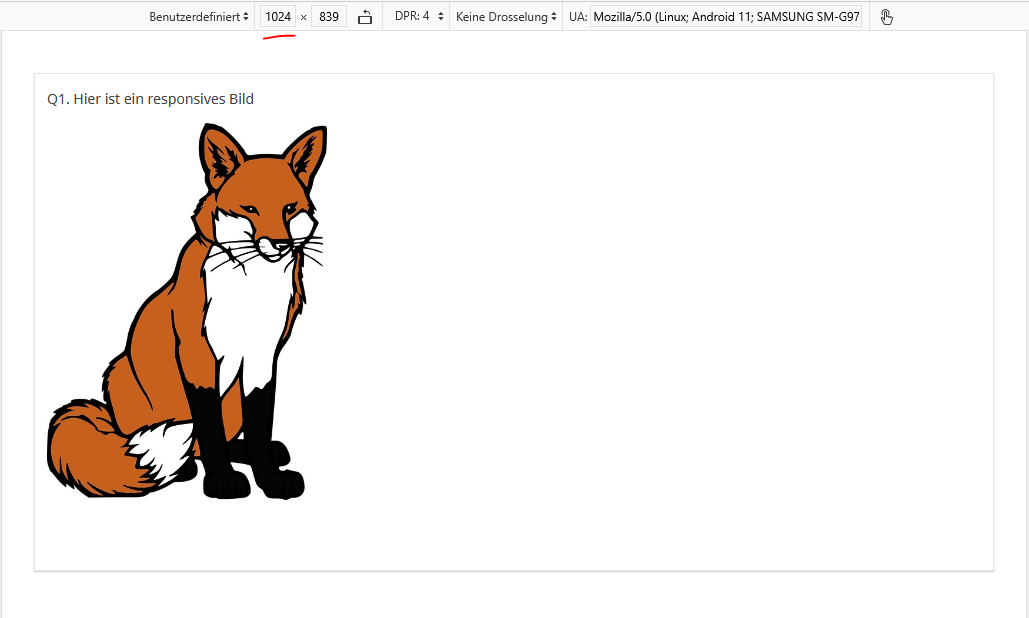Image resolution: width=1029 pixels, height=618 pixels.
Task: Click the white tip of the fox's tail
Action: click(163, 446)
